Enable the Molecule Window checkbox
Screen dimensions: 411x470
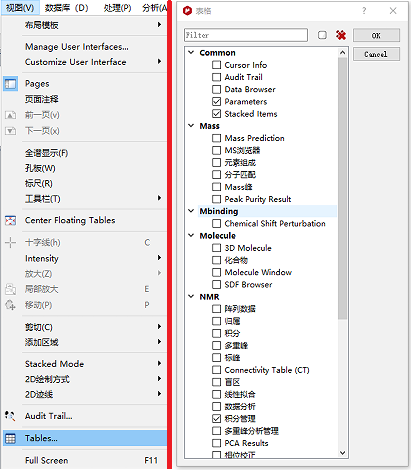point(216,272)
